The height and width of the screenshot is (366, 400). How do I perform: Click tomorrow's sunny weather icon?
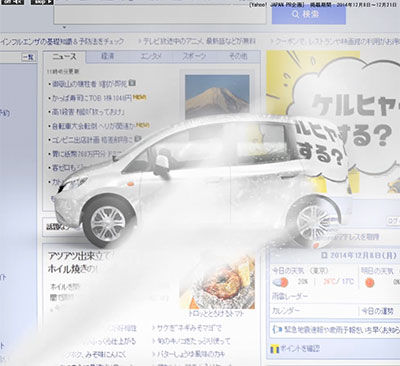coord(369,282)
